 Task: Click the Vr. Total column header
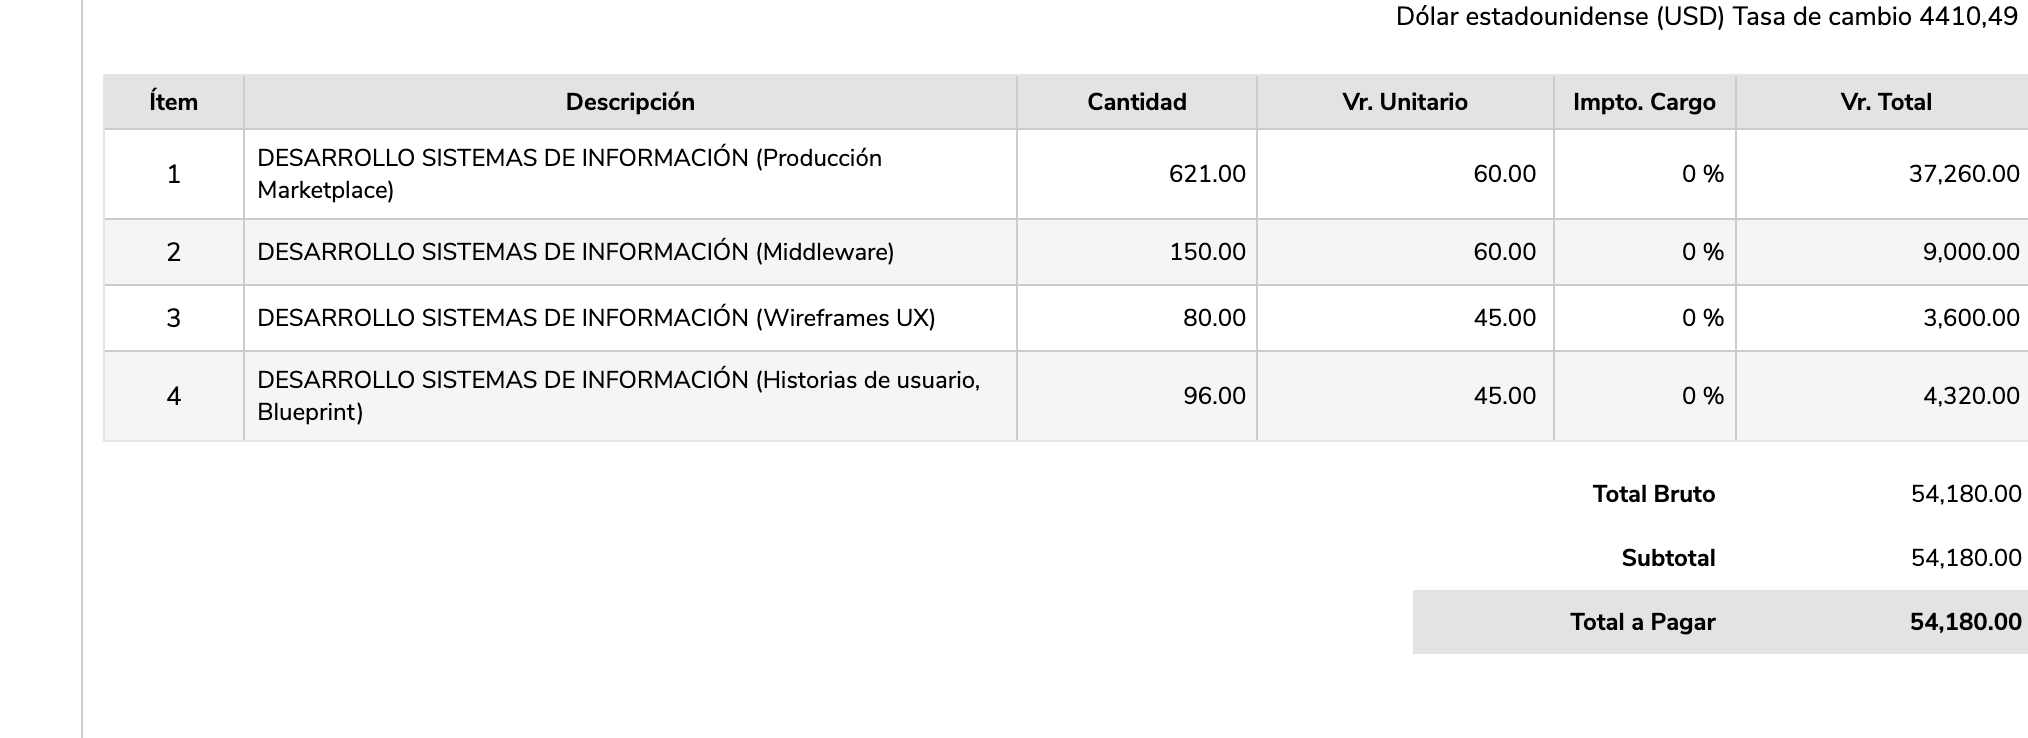[x=1885, y=102]
